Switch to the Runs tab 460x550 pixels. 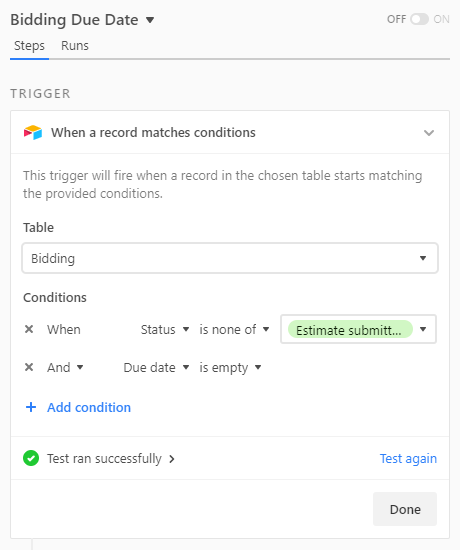coord(75,46)
